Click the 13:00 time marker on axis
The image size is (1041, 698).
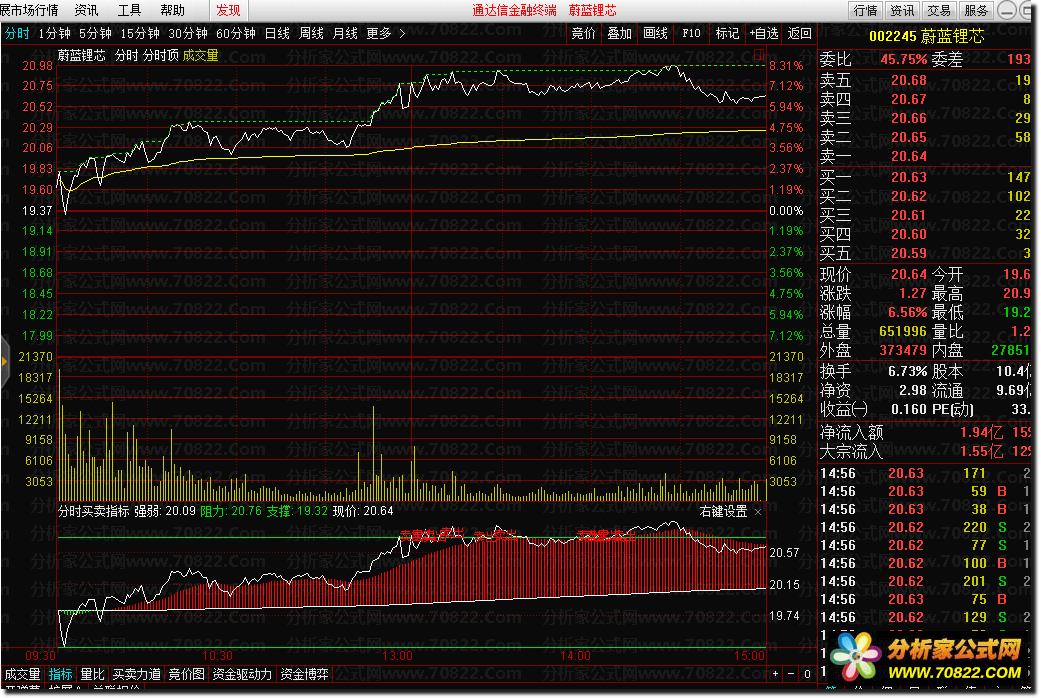coord(397,655)
